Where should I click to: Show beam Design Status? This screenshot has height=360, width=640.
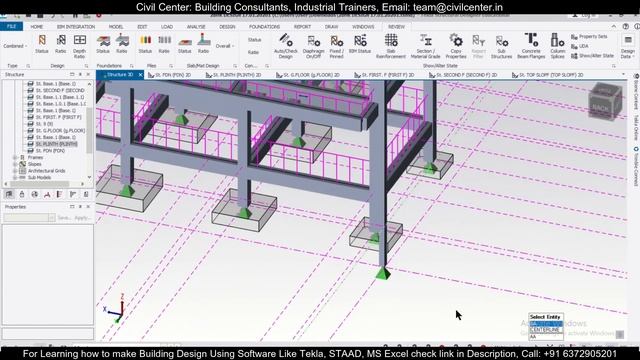click(42, 44)
